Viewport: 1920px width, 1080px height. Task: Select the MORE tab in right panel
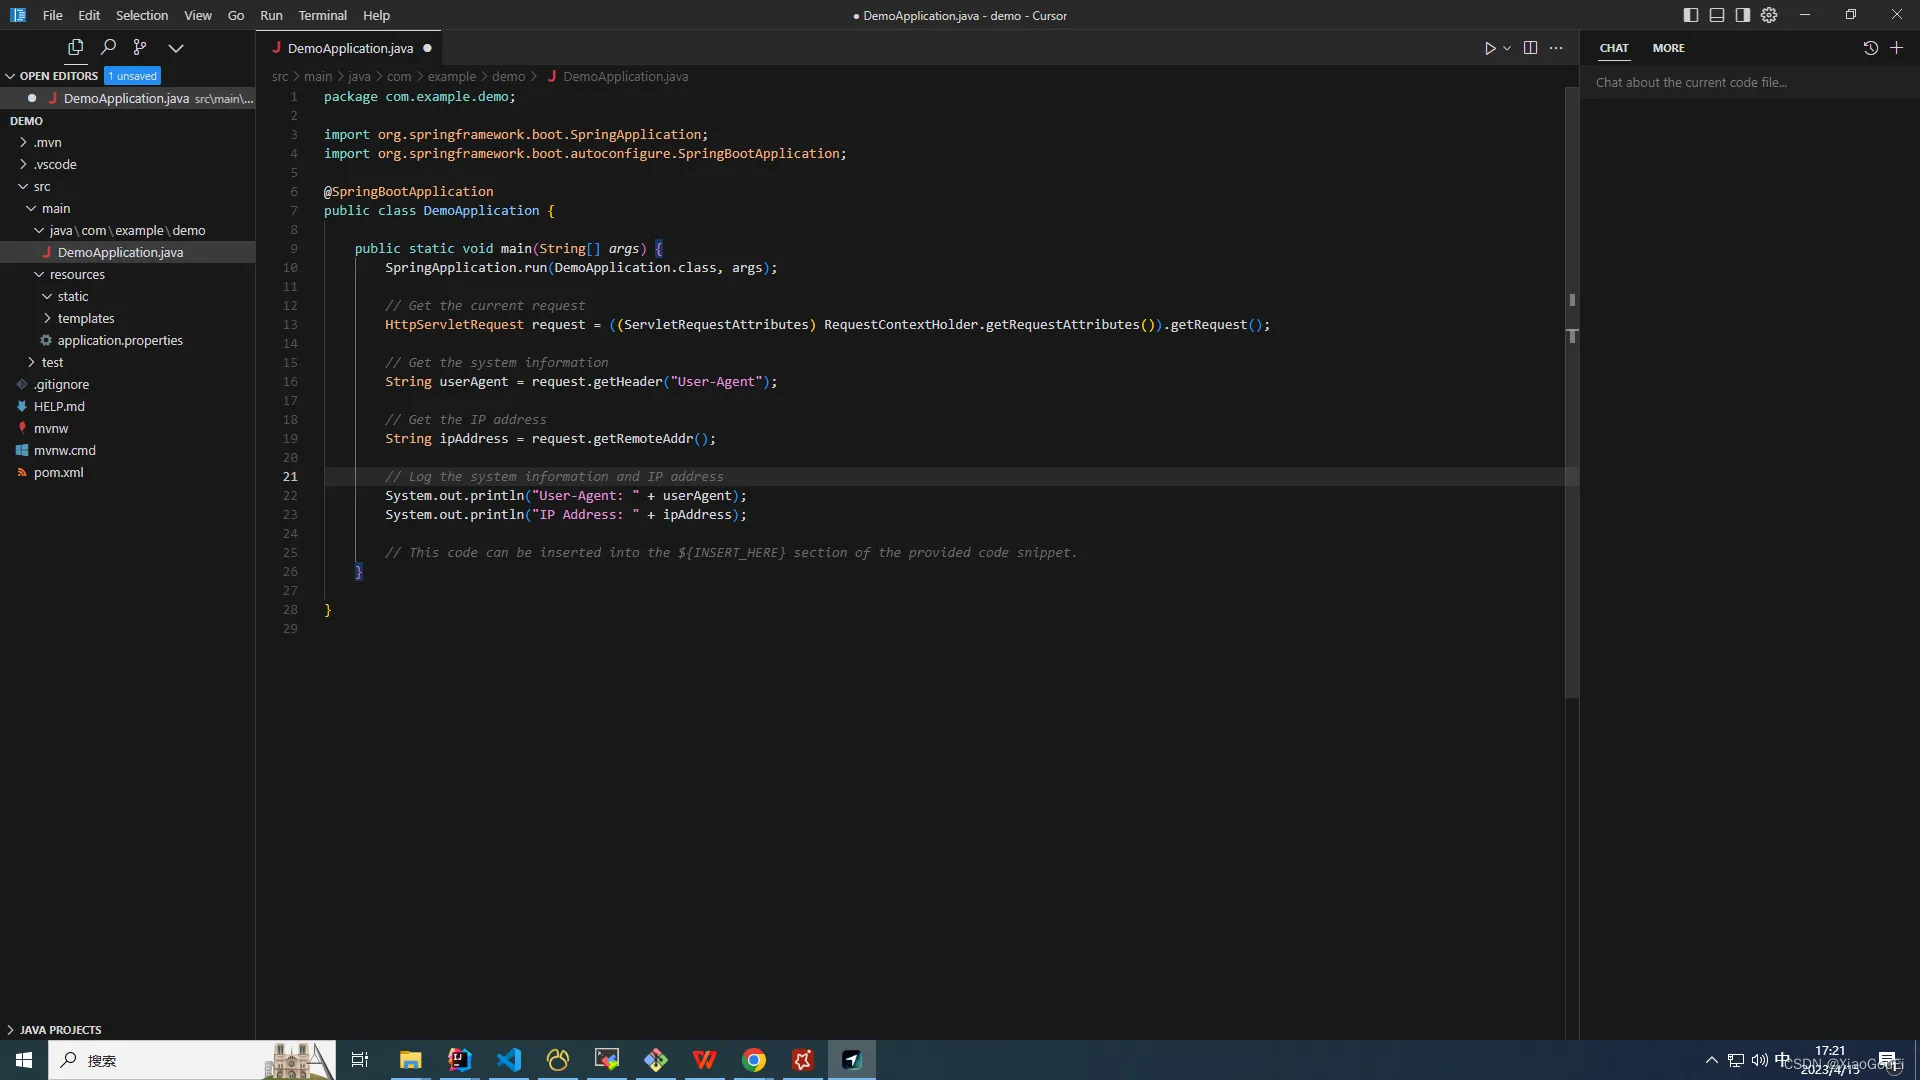click(1669, 47)
